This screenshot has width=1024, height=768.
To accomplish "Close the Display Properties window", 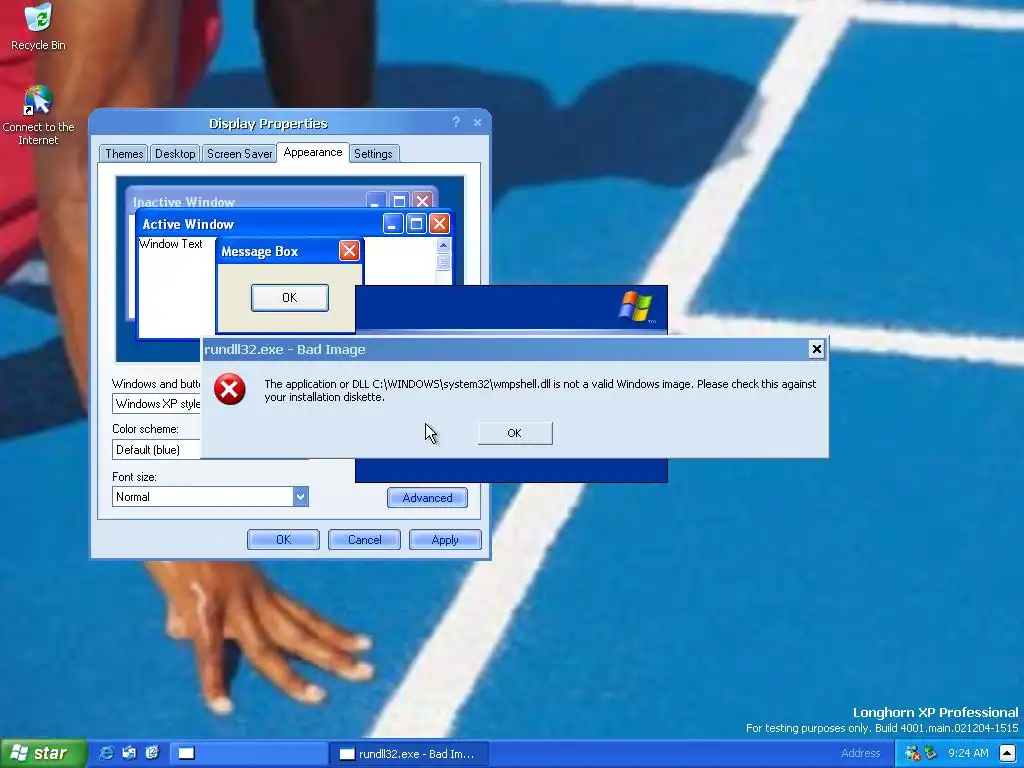I will coord(477,122).
